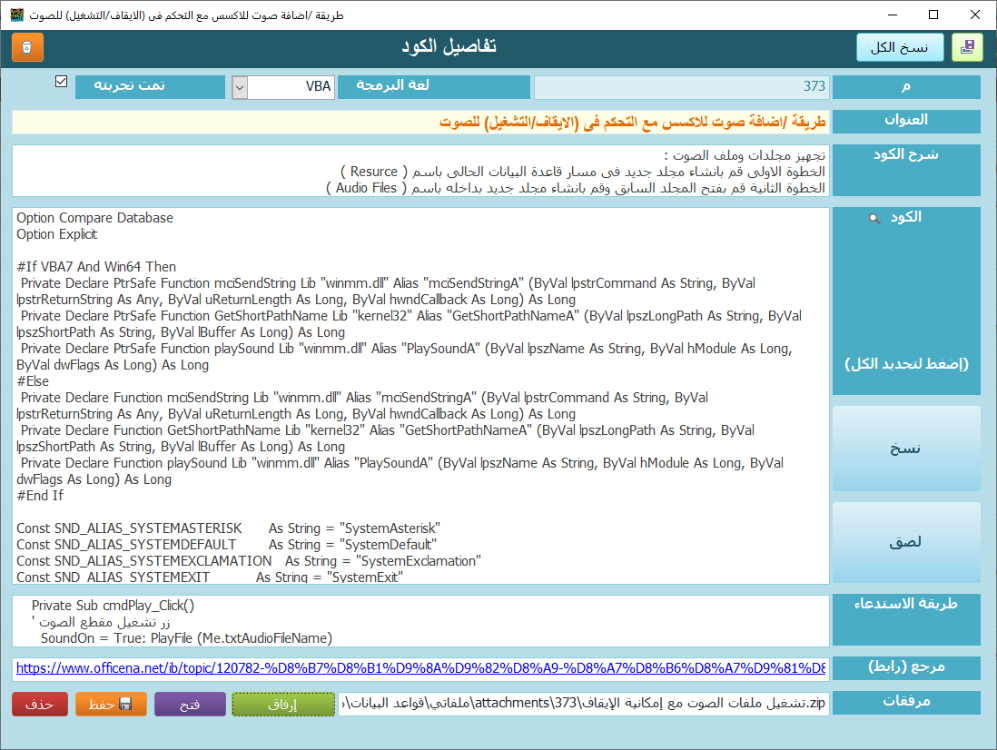This screenshot has height=750, width=997.
Task: Click the '#Else' code line
Action: coord(32,381)
